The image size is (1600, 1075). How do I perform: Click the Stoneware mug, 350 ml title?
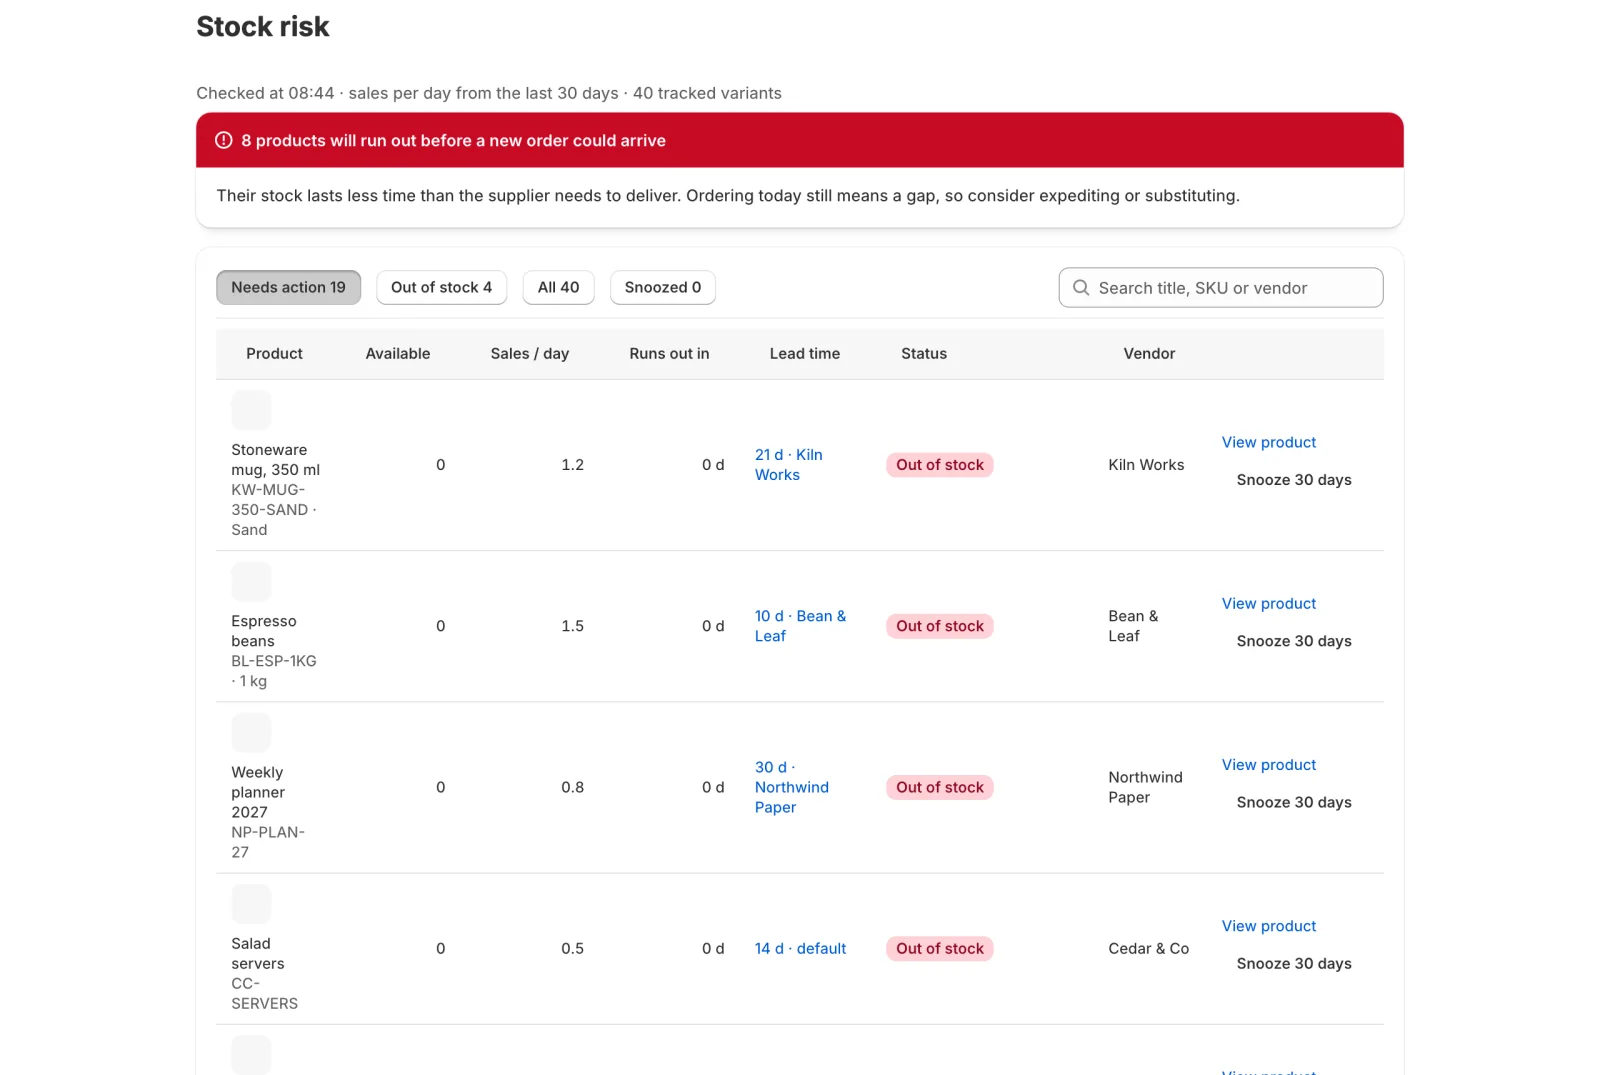(x=276, y=460)
